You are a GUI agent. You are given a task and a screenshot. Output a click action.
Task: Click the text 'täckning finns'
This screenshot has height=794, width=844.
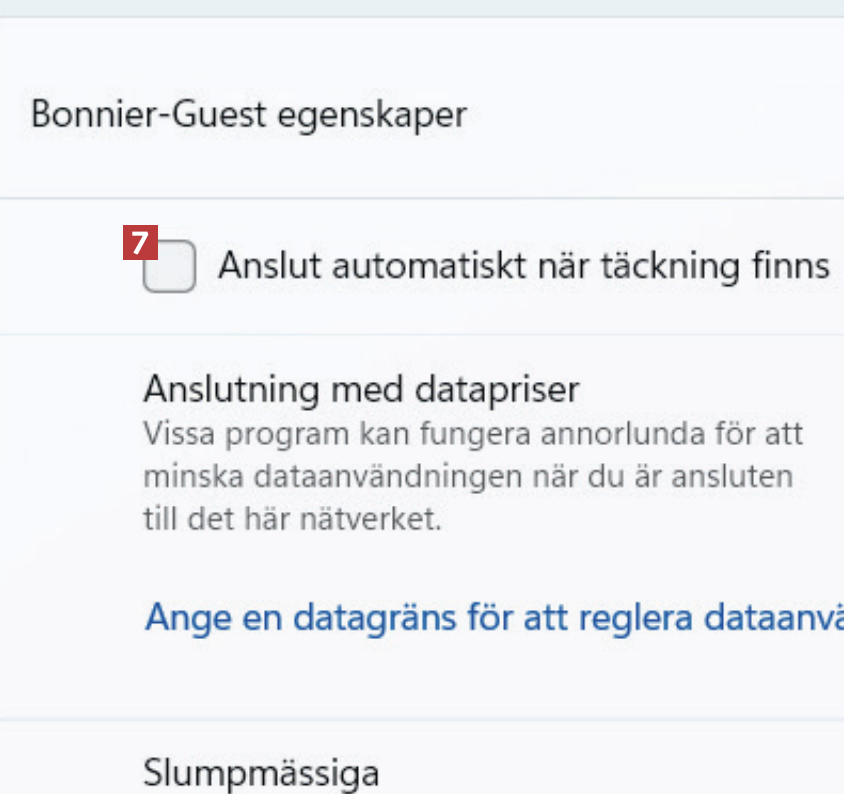[714, 266]
